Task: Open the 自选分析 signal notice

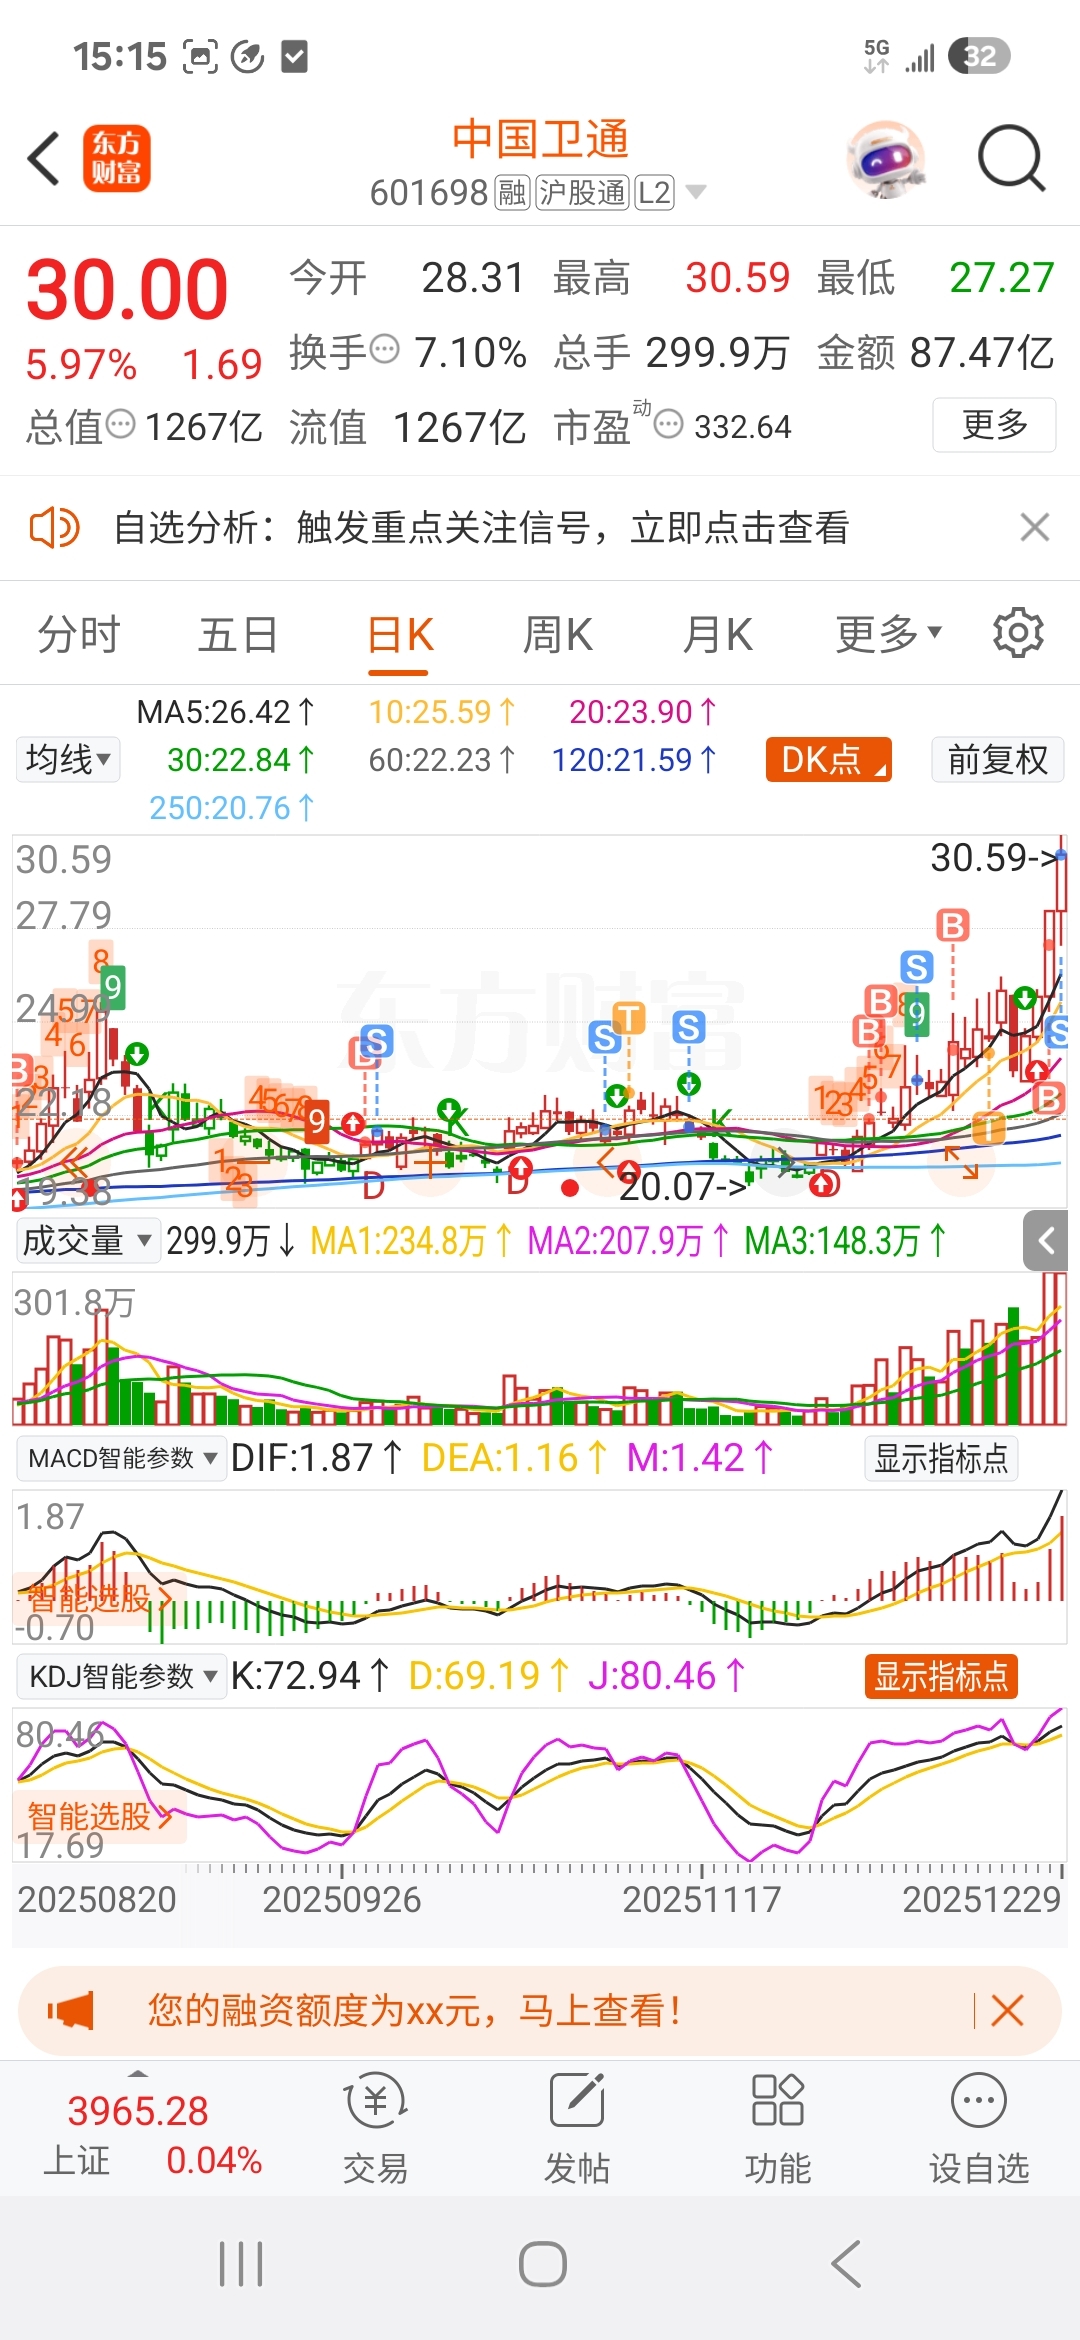Action: pos(482,527)
